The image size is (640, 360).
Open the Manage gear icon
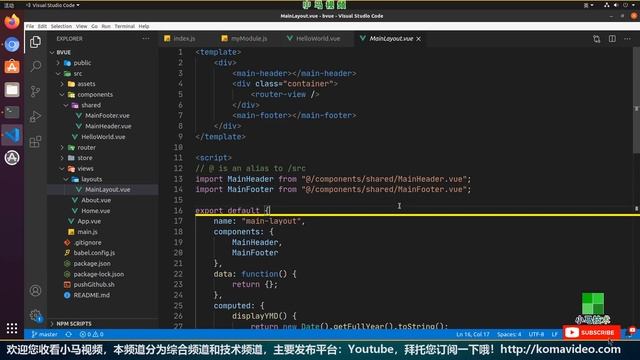(36, 316)
